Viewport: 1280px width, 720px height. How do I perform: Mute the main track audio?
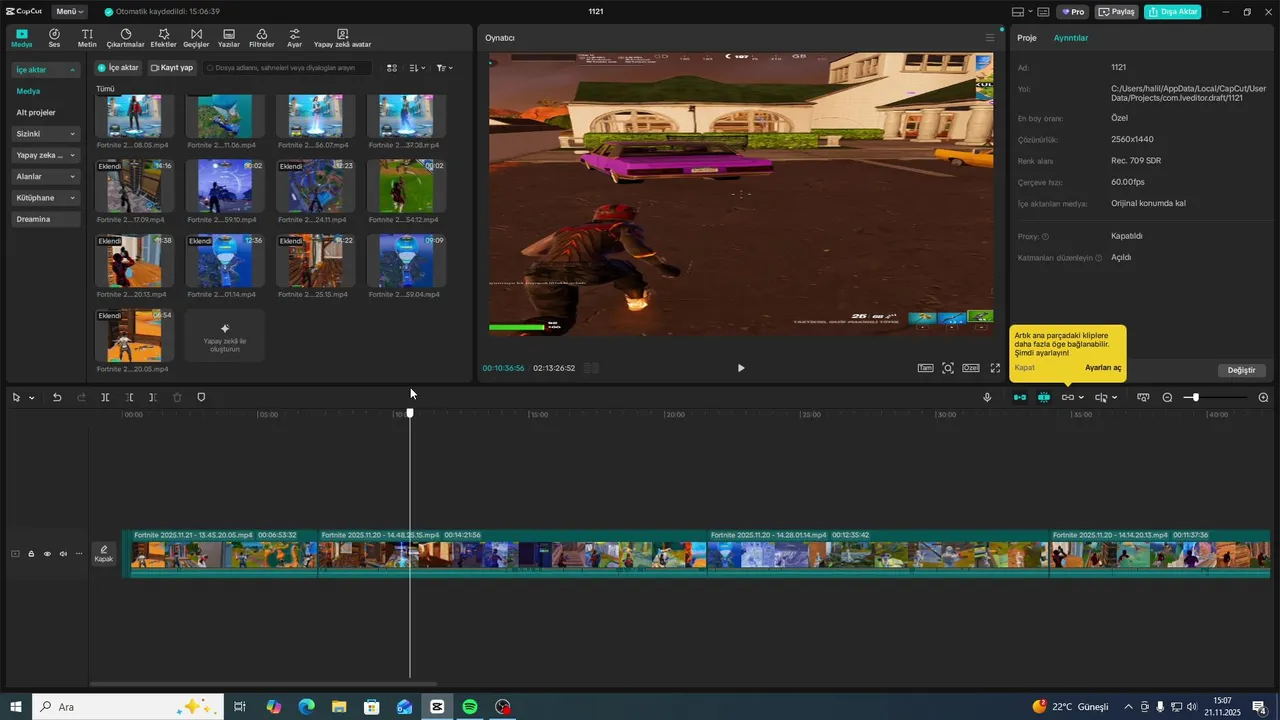pyautogui.click(x=63, y=553)
